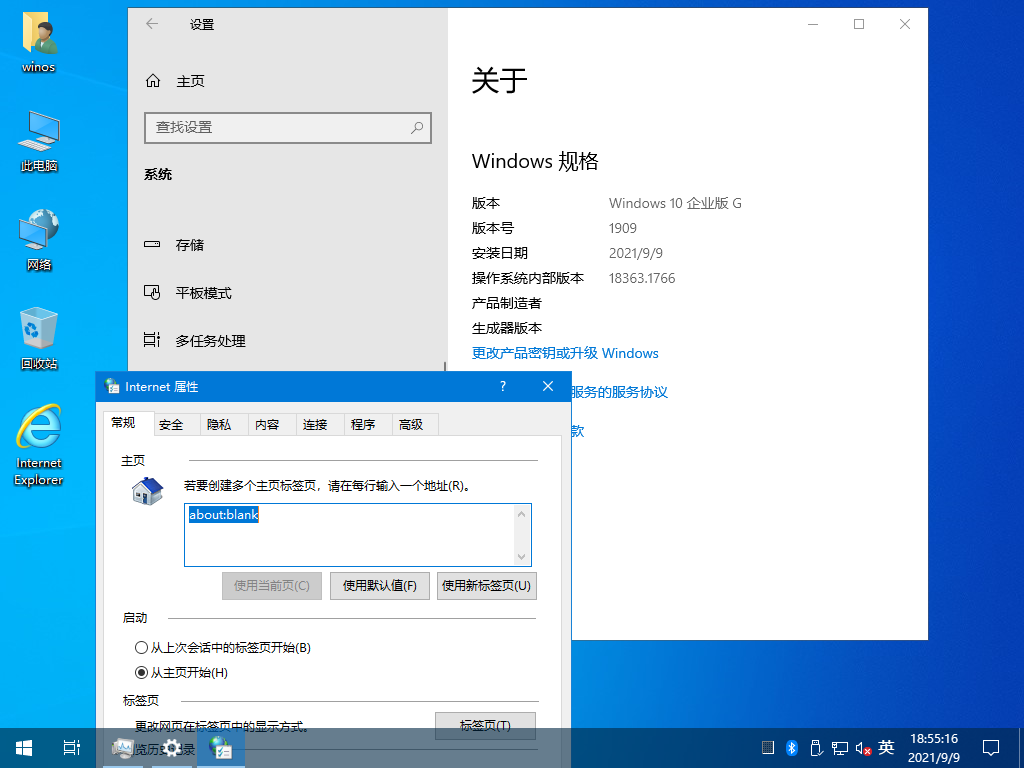
Task: Maximize the Settings window
Action: [859, 24]
